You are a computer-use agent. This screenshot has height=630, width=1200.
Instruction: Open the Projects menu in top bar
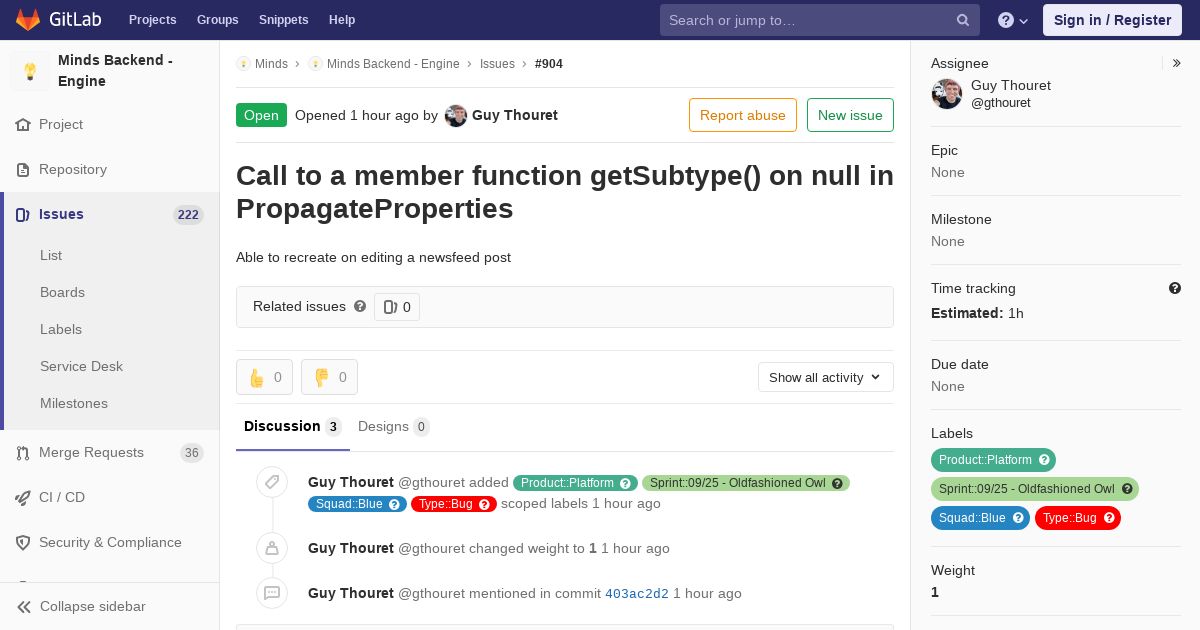point(153,20)
